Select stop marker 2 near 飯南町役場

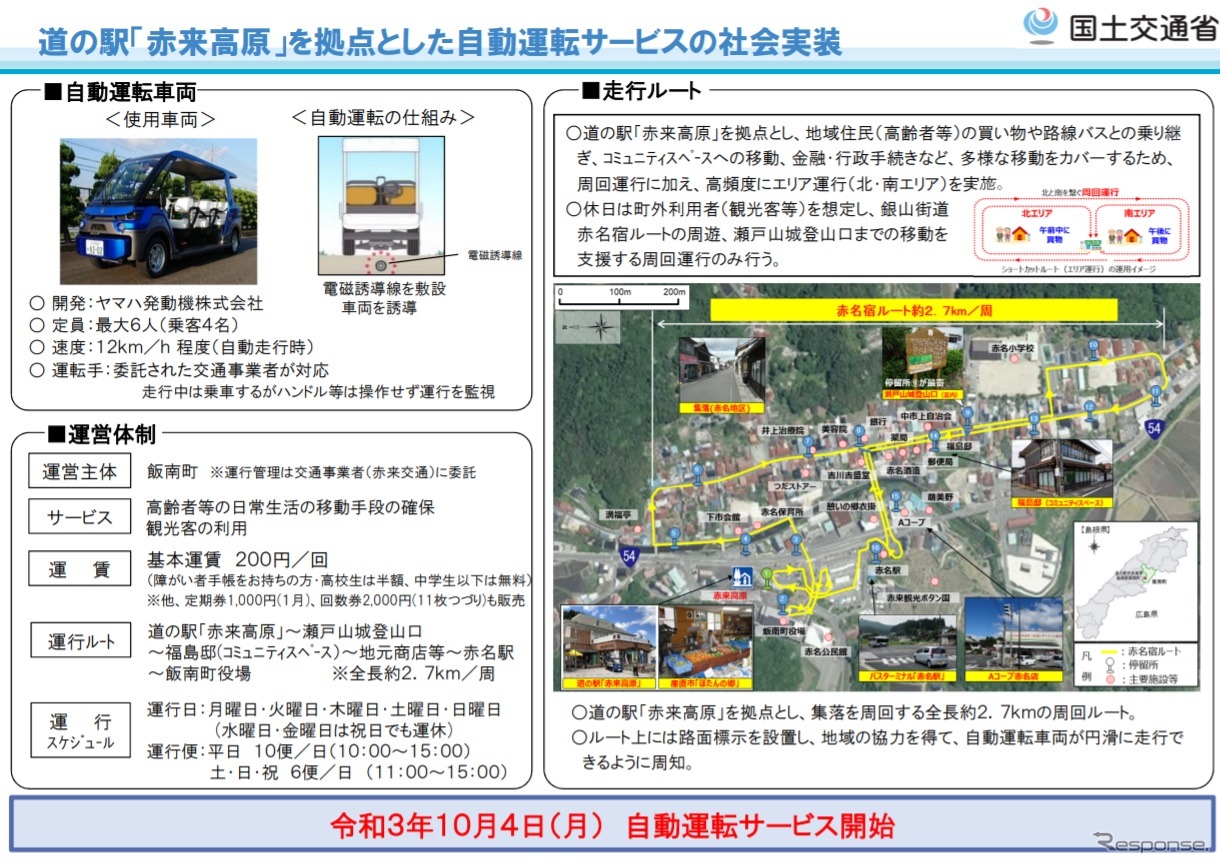783,603
